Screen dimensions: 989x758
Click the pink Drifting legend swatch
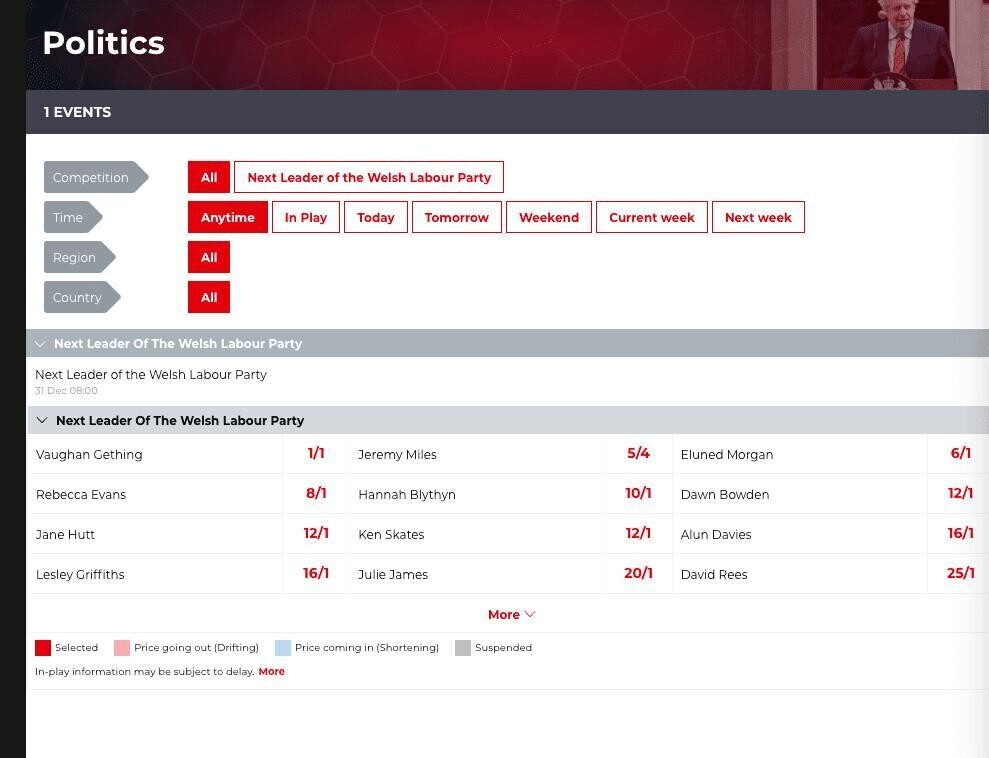(122, 648)
